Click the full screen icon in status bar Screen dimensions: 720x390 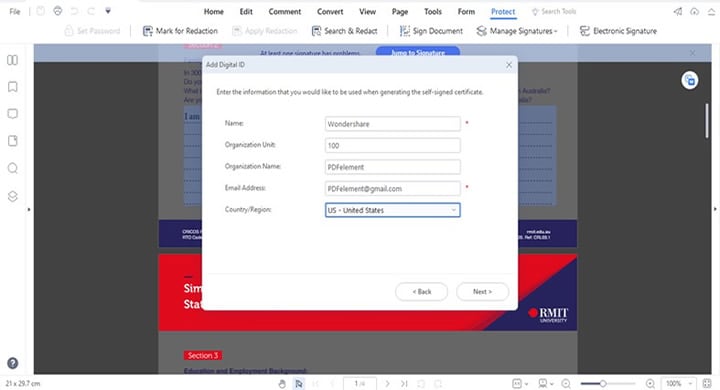pos(707,384)
